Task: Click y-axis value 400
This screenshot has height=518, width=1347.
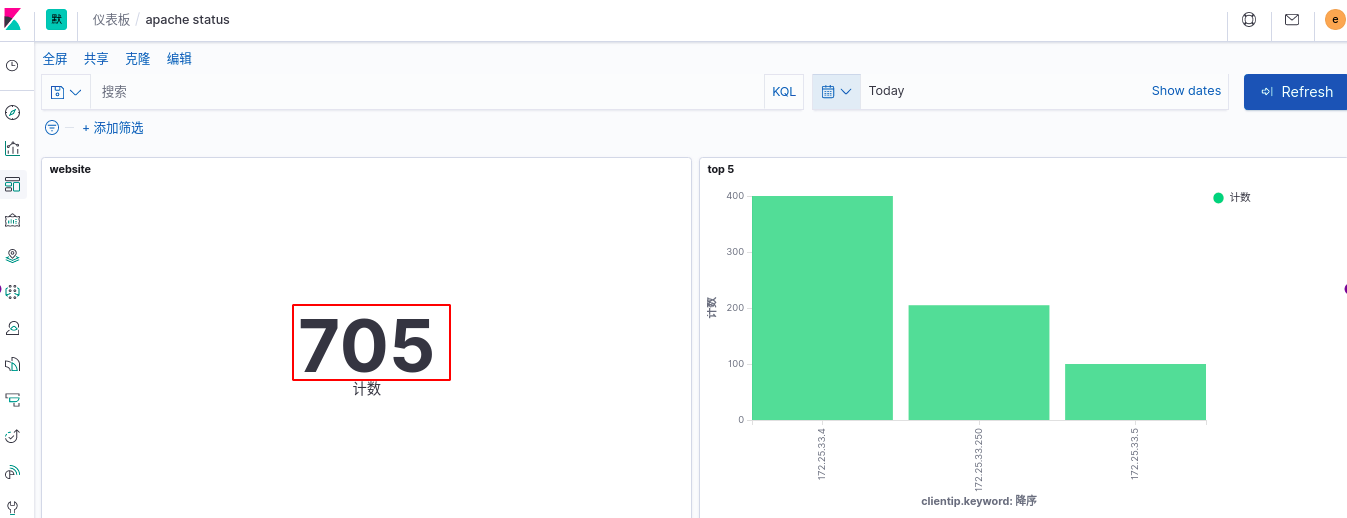Action: (x=735, y=196)
